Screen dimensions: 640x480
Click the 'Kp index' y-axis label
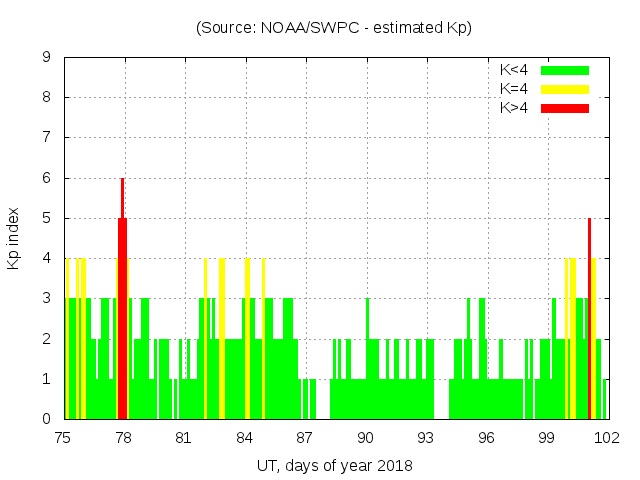[x=14, y=238]
